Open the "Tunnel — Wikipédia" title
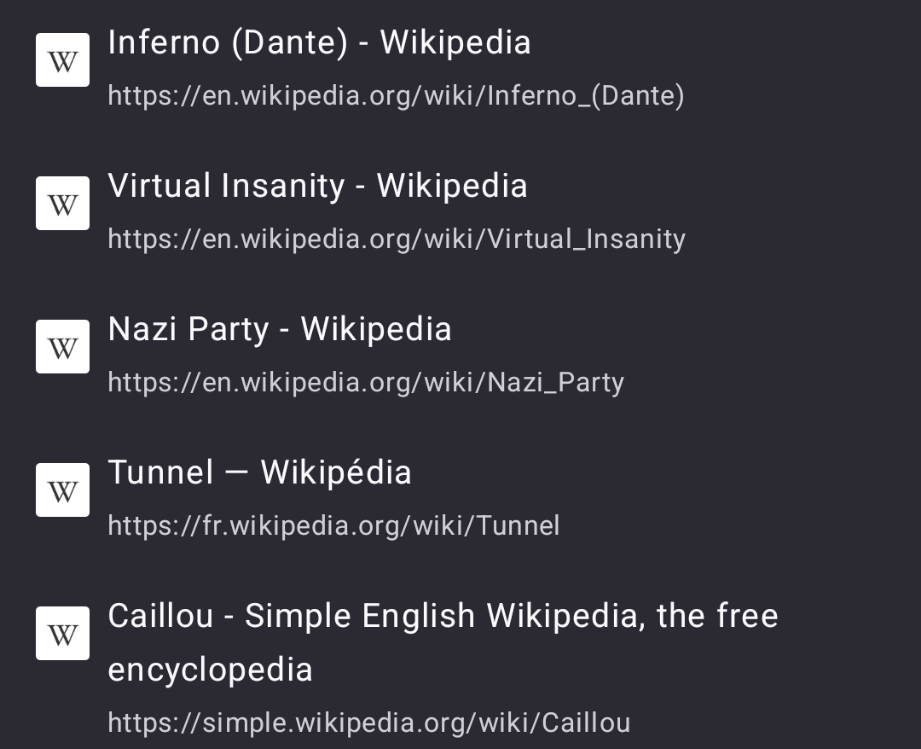921x749 pixels. click(259, 472)
